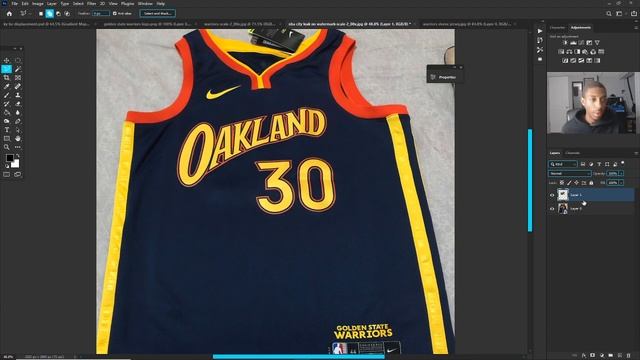Select the Pen tool
Screen dimensions: 640x360
tap(18, 121)
